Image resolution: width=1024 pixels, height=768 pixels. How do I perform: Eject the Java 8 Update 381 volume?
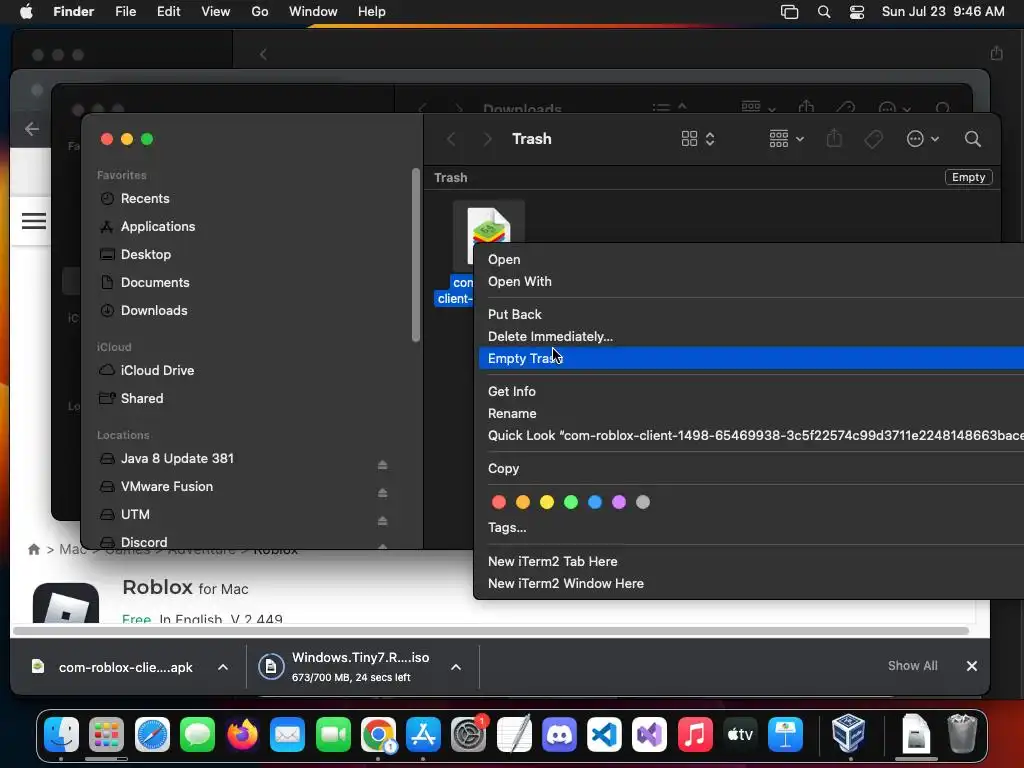point(383,465)
